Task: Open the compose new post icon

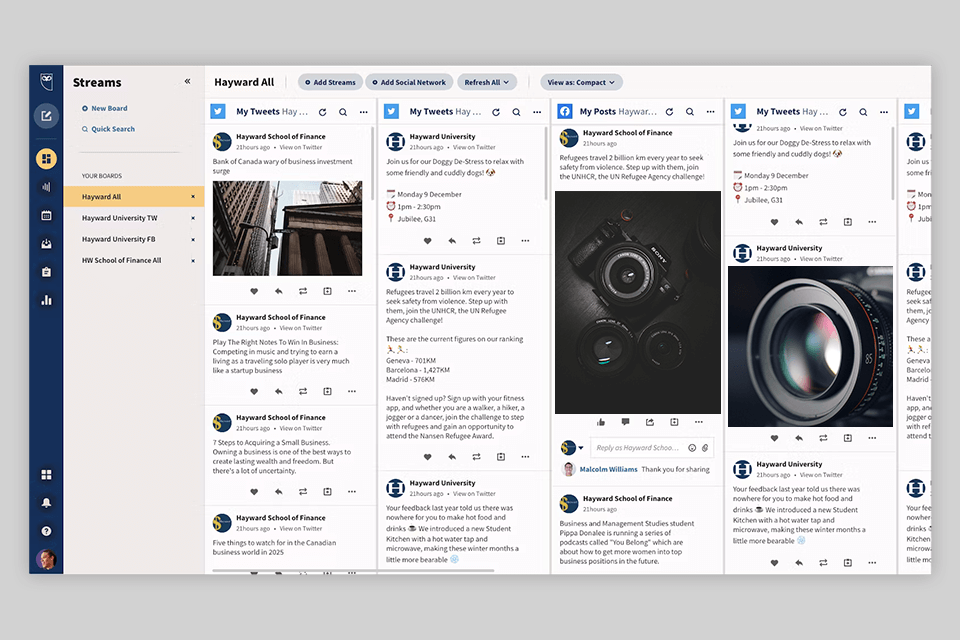Action: [46, 116]
